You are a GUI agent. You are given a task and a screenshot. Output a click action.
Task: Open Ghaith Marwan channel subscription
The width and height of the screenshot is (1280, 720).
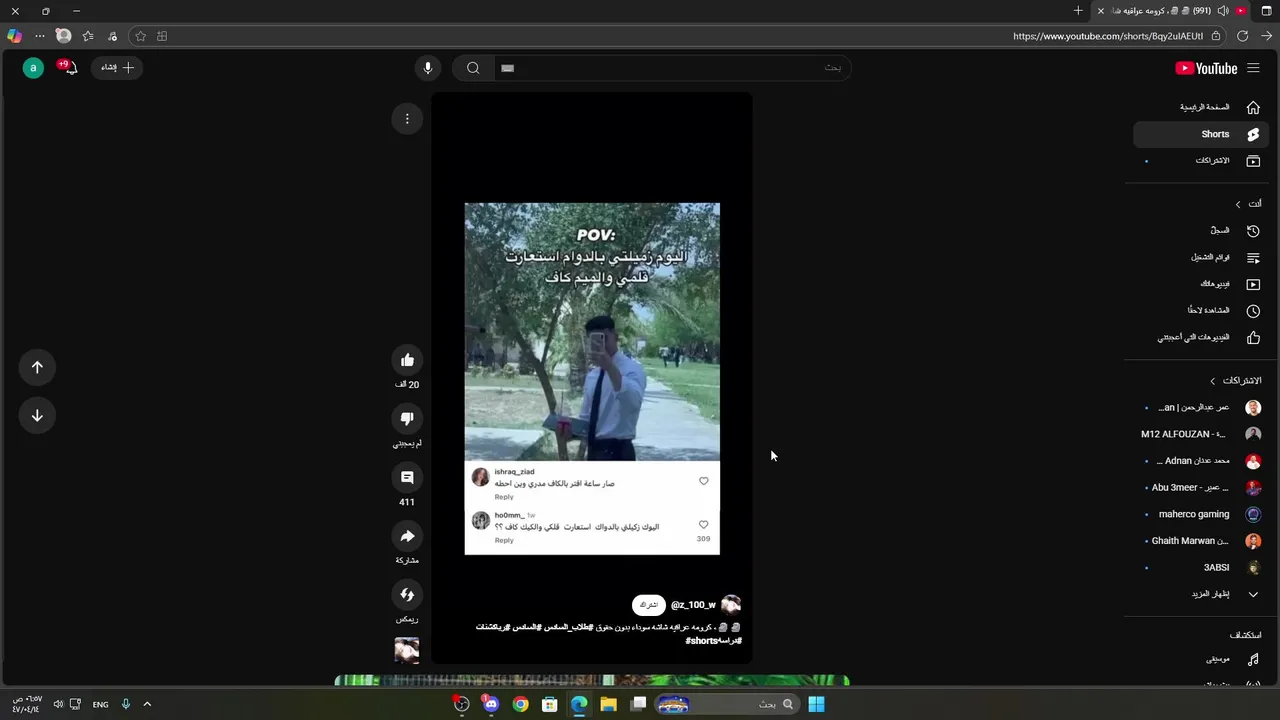coord(1202,541)
